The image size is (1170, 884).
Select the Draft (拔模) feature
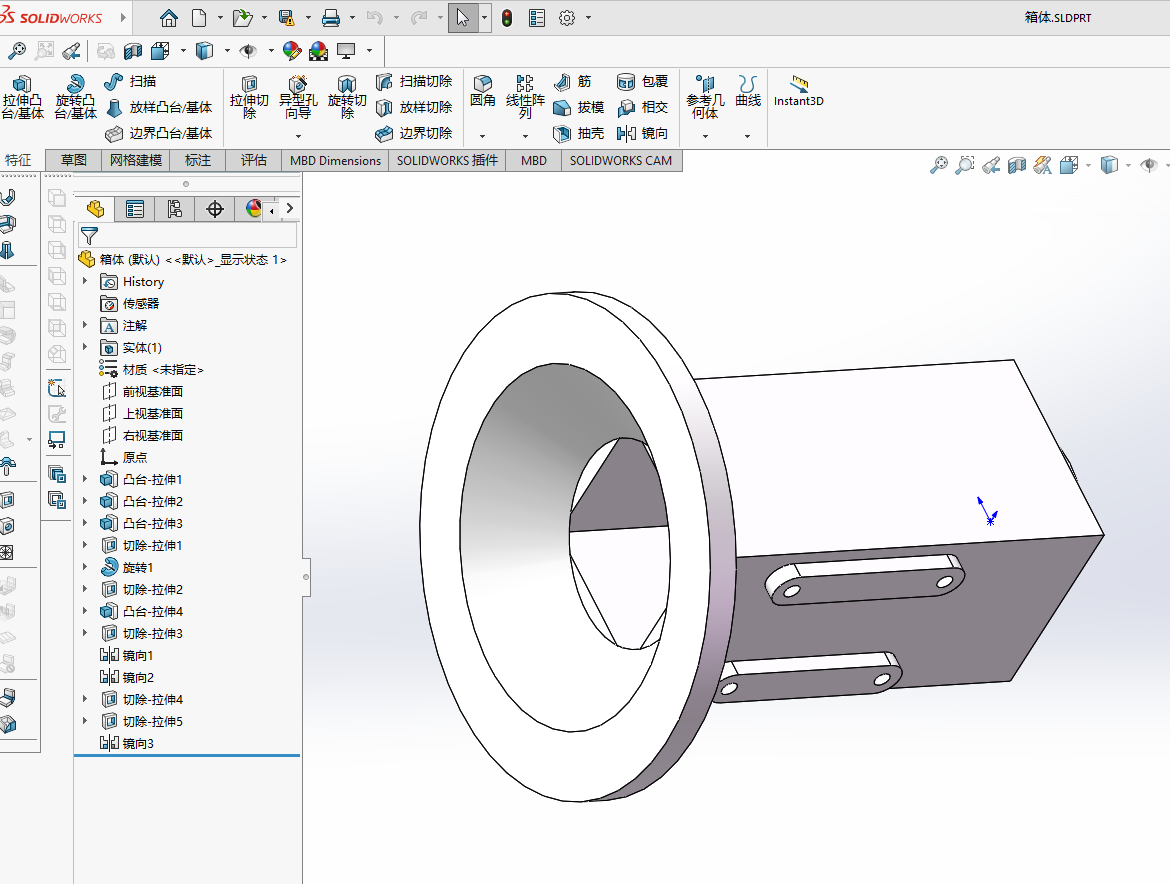pyautogui.click(x=579, y=107)
